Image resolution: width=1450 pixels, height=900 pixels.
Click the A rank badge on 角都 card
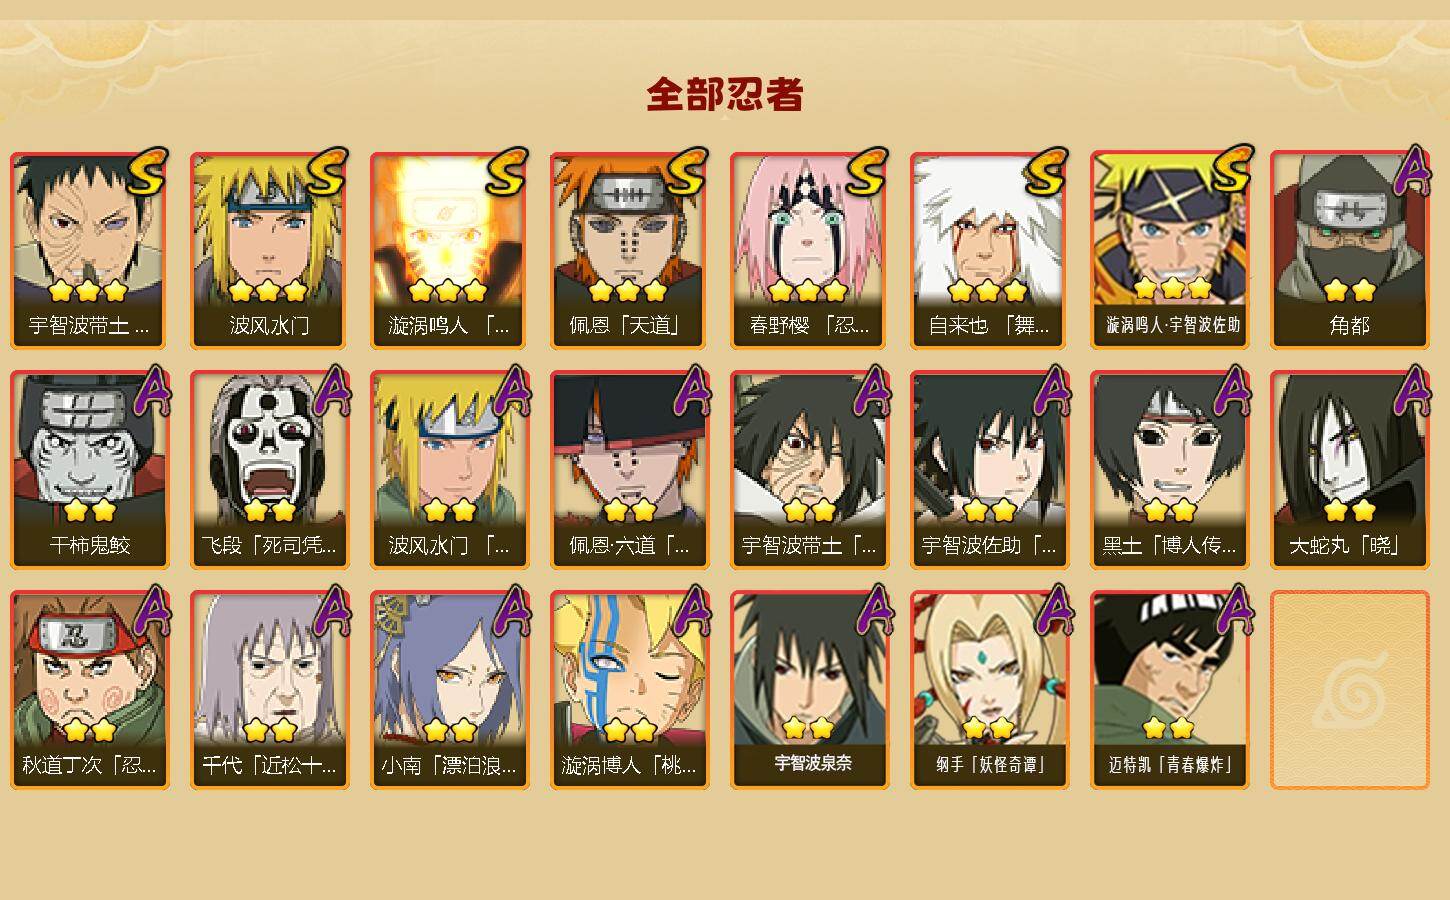[1412, 172]
